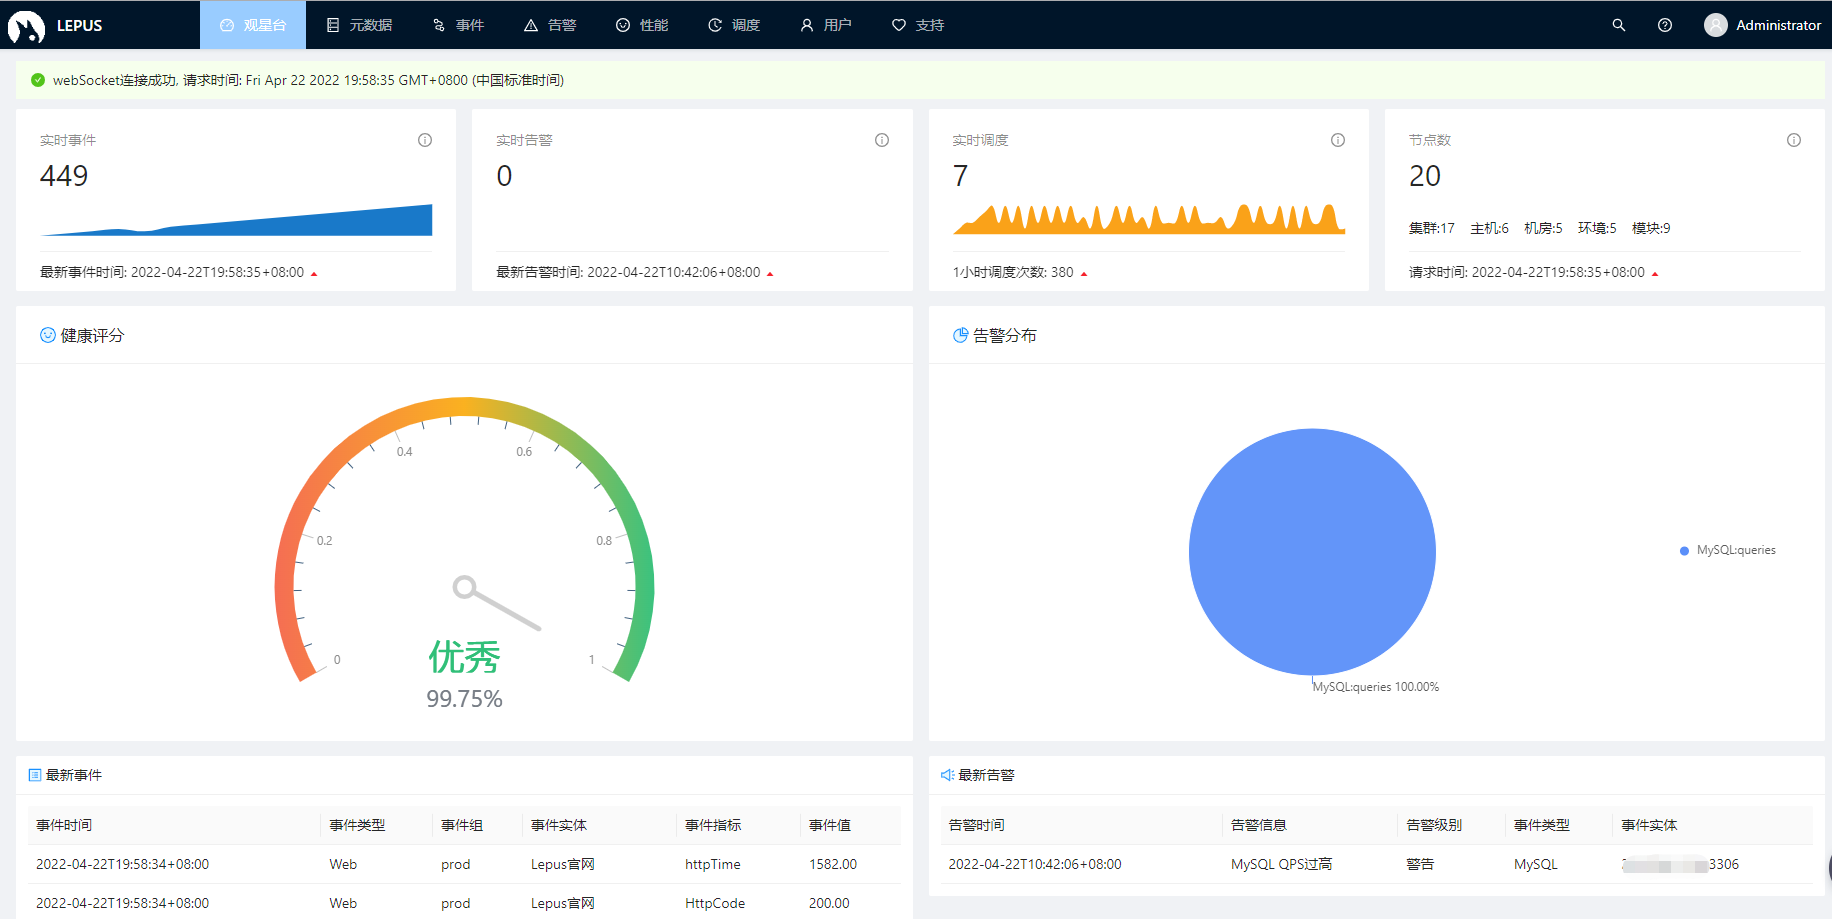Click 模块:9 statistic
Screen dimensions: 1832x919
click(x=1651, y=228)
